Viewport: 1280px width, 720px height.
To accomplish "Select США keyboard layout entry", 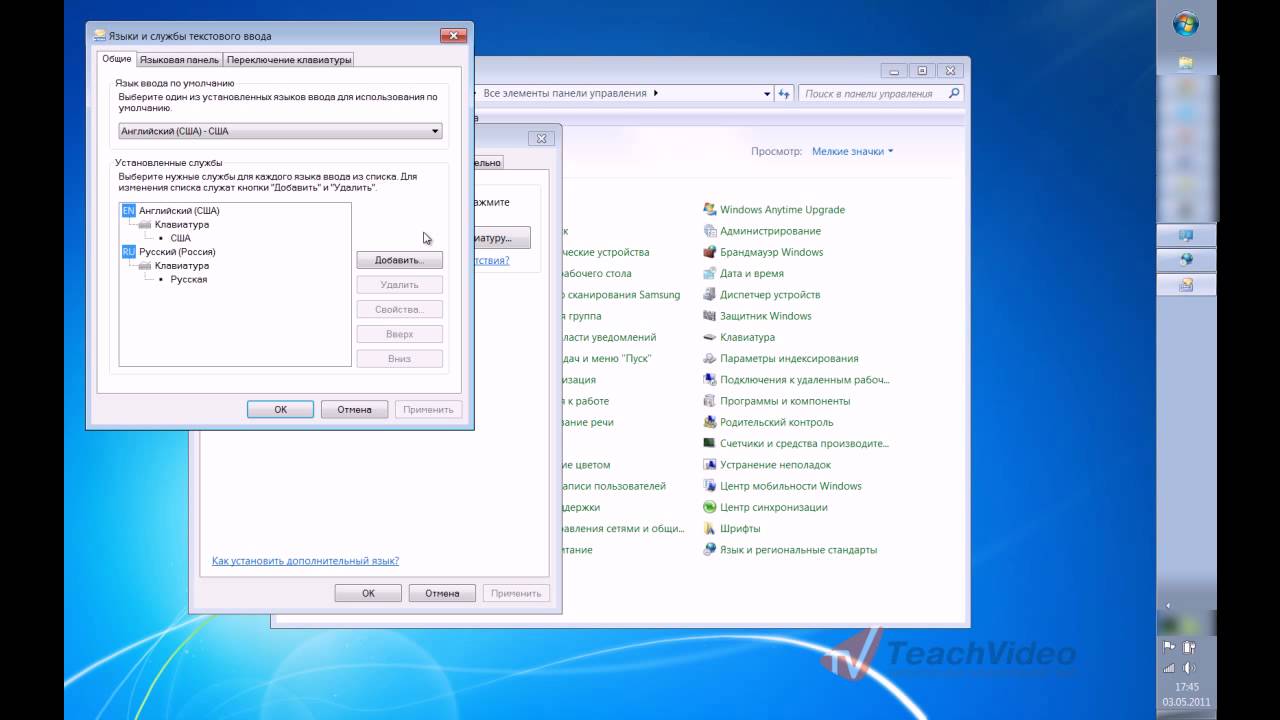I will click(180, 238).
